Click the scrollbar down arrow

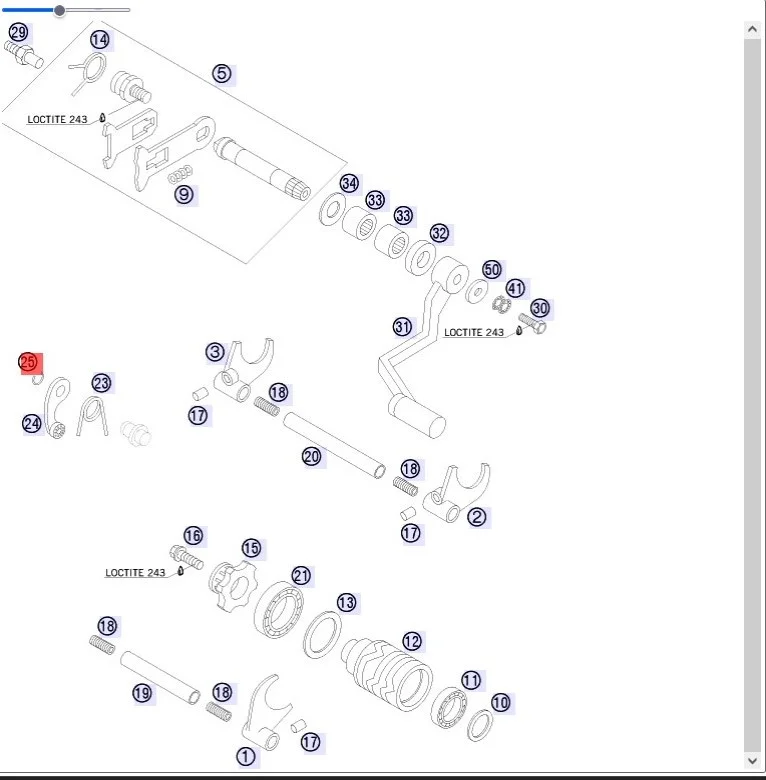pyautogui.click(x=753, y=763)
